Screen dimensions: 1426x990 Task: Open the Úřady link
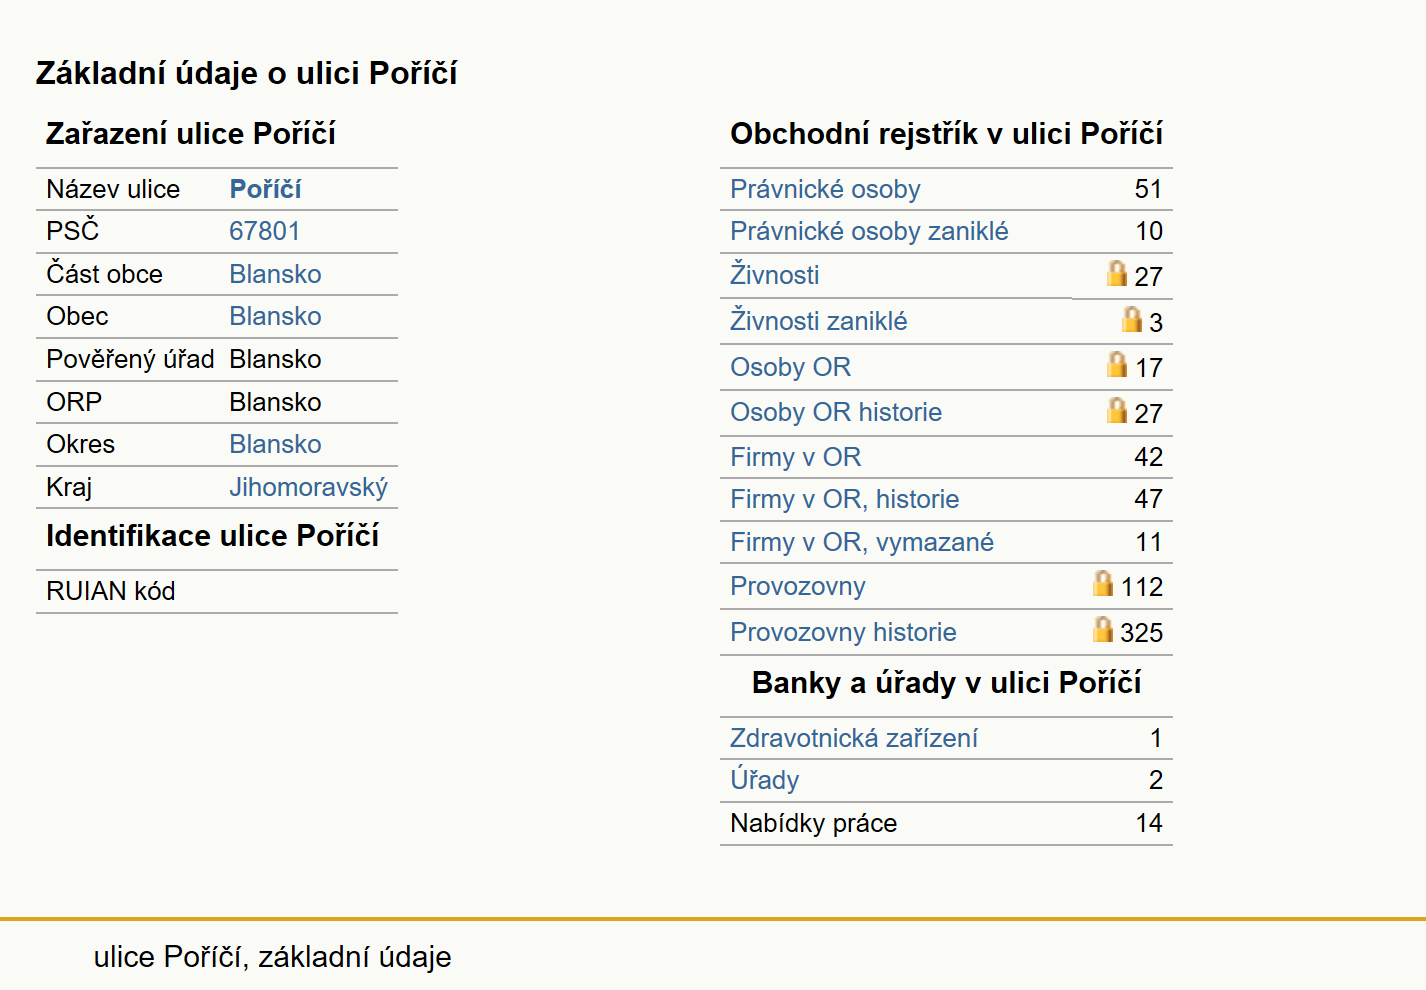pyautogui.click(x=765, y=779)
